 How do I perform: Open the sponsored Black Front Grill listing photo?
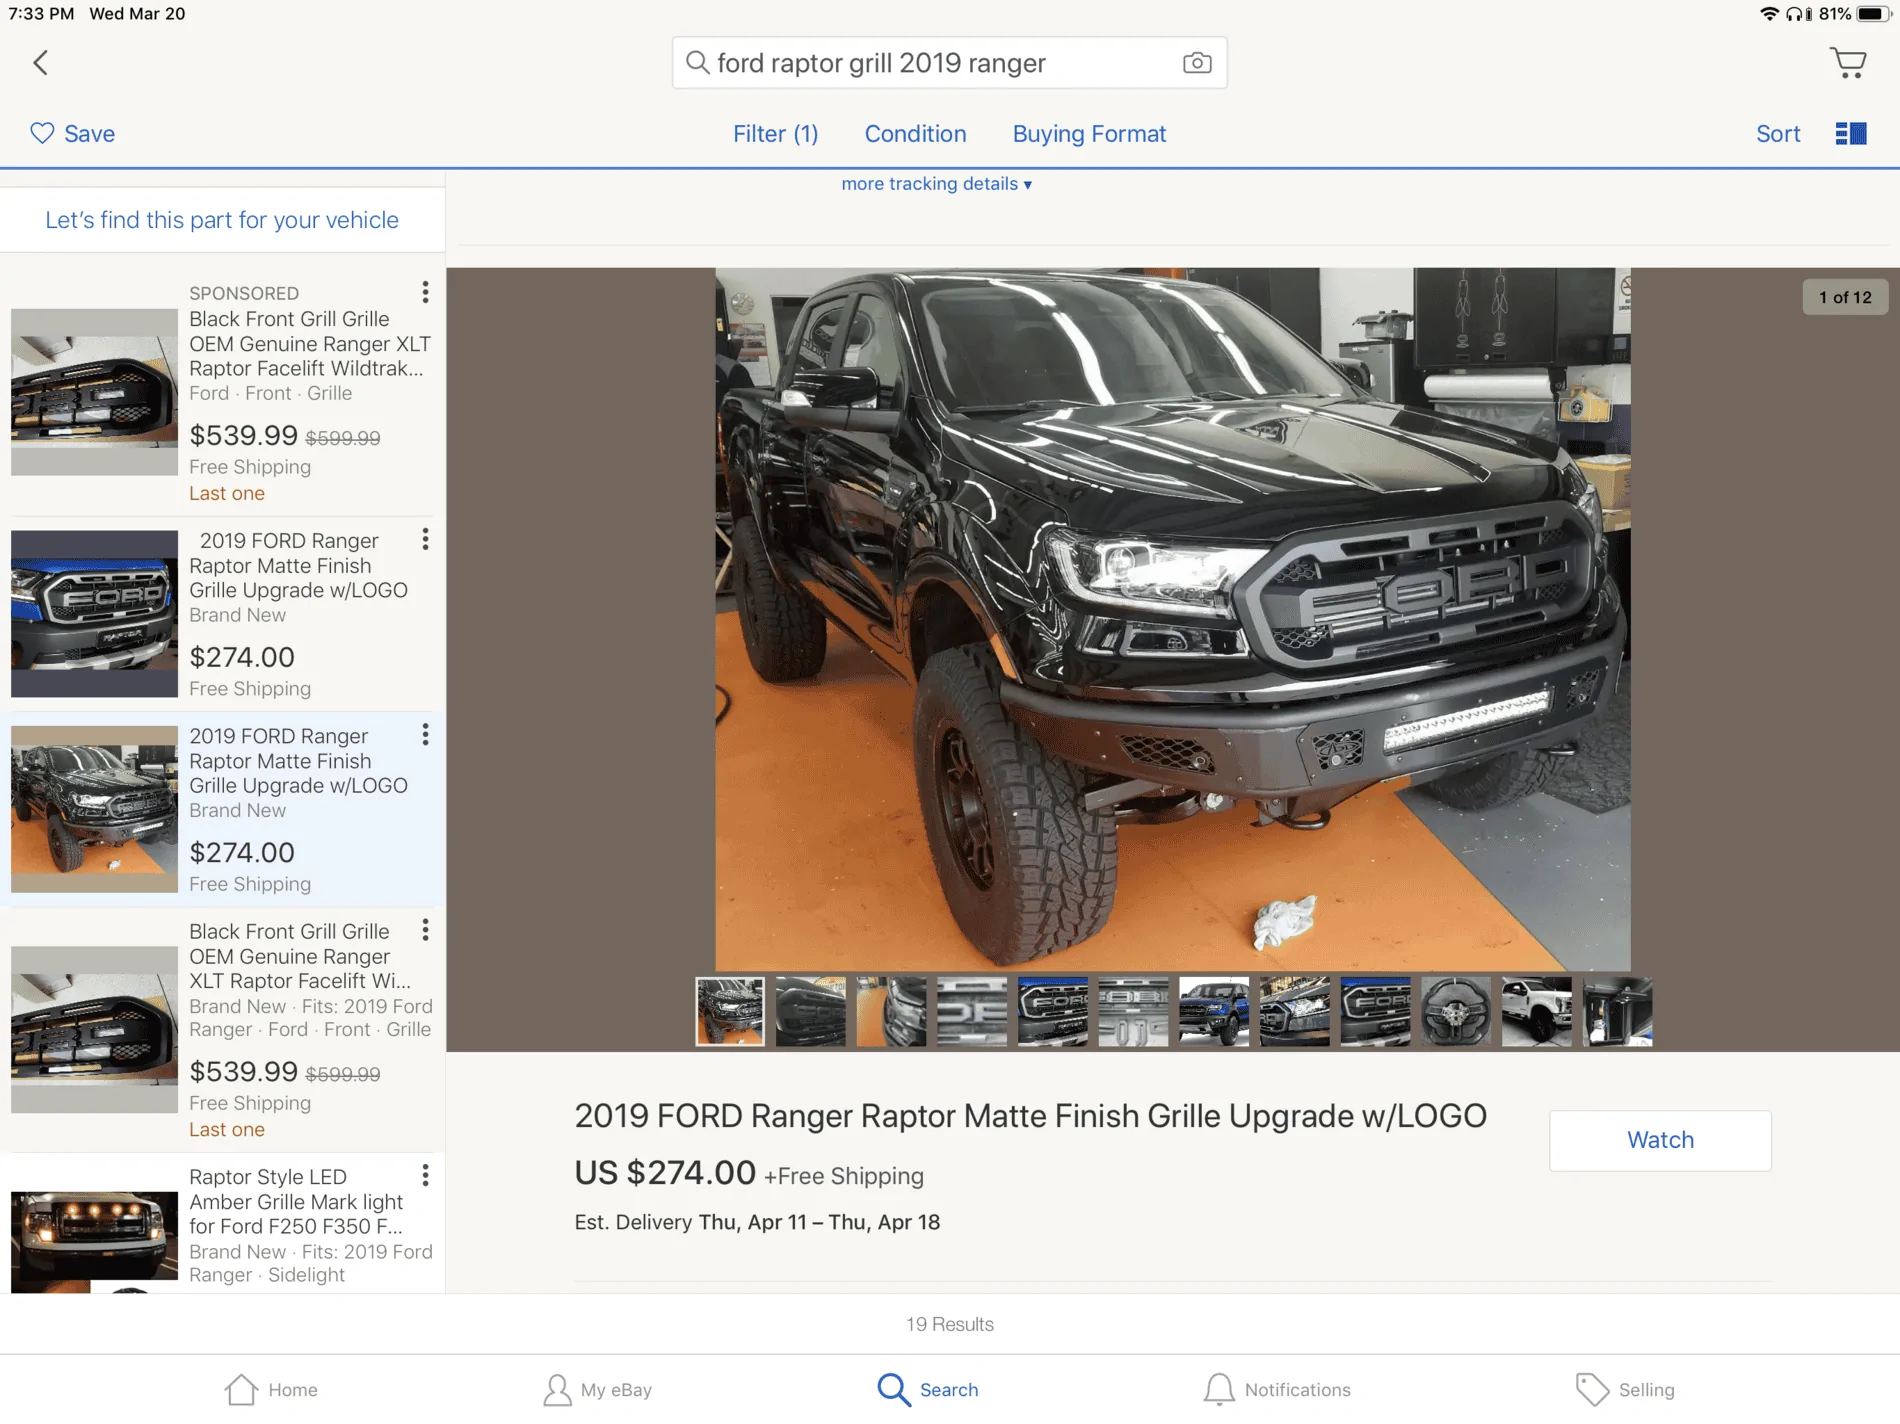coord(94,392)
